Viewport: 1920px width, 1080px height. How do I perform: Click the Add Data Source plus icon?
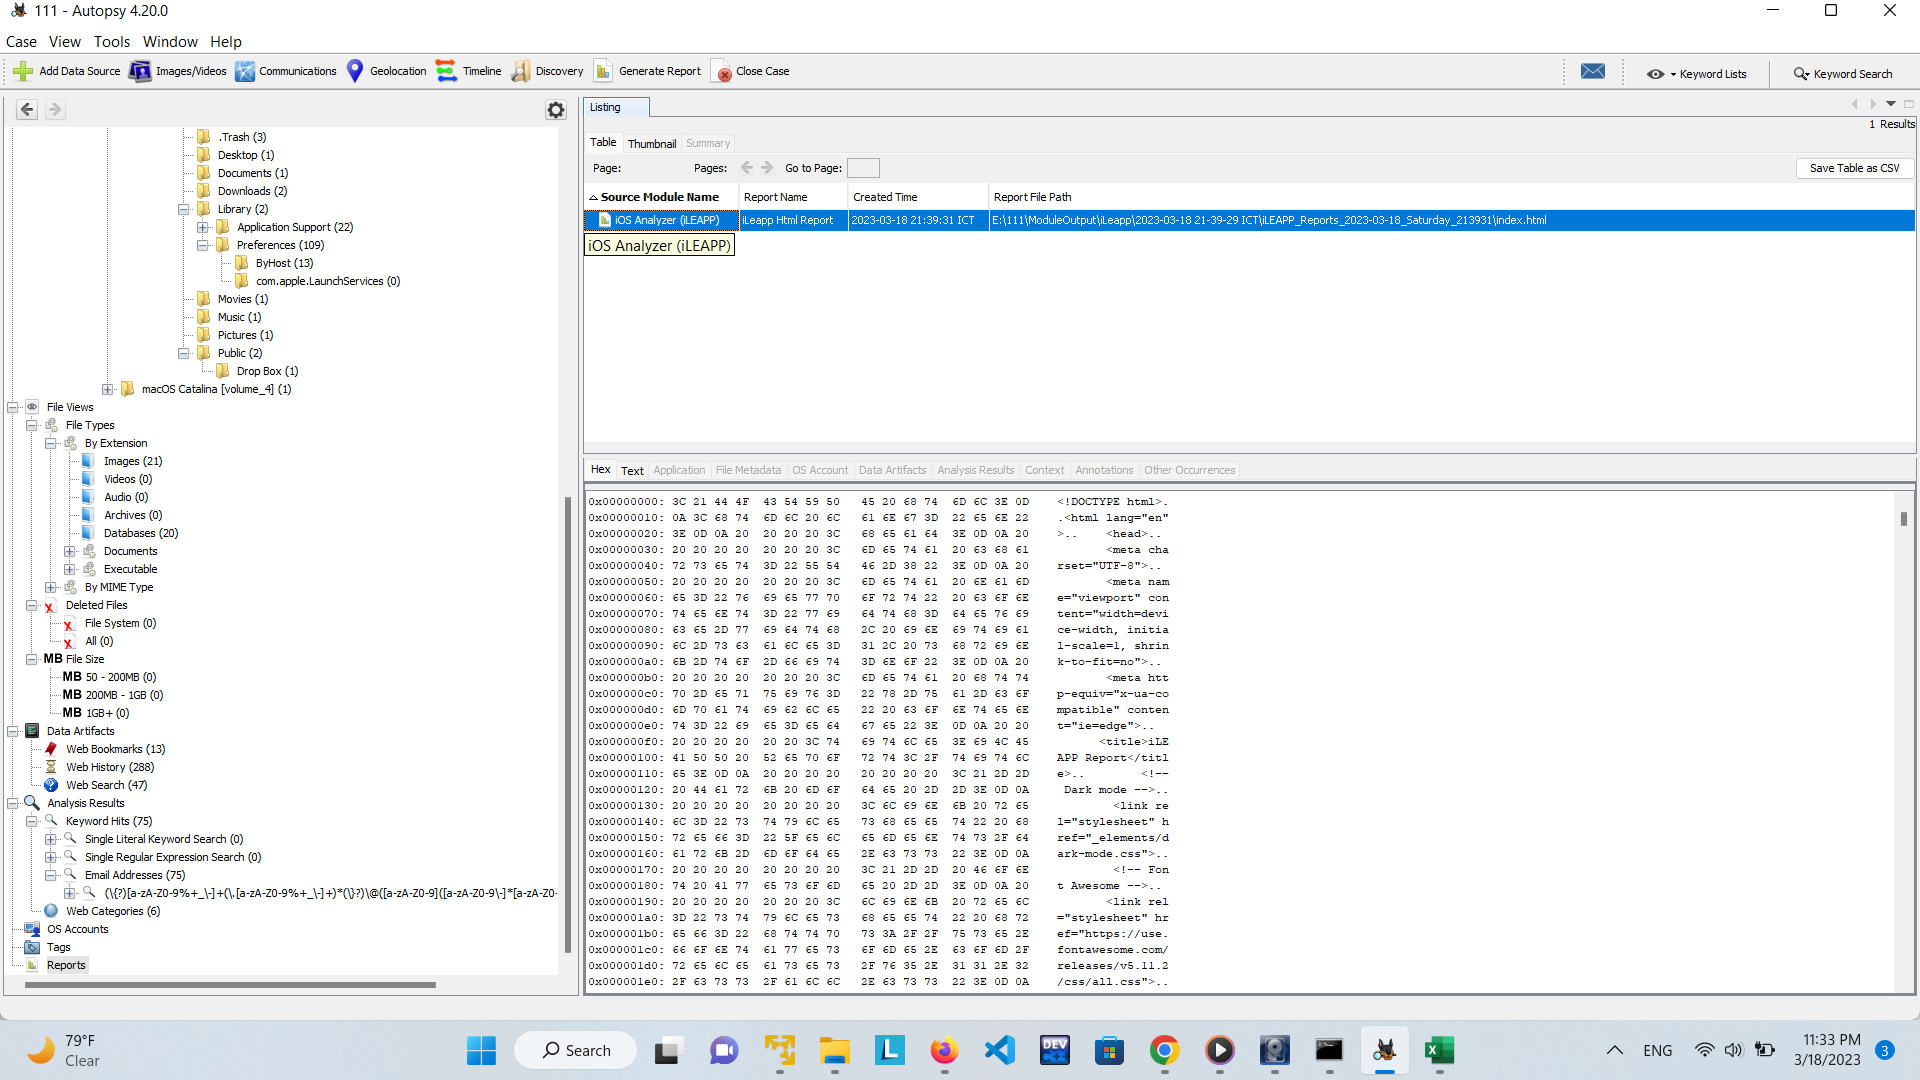point(23,71)
